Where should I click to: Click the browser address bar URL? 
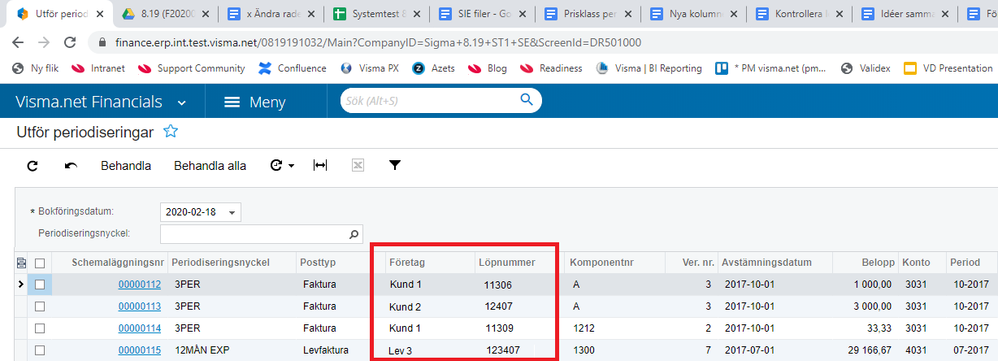click(x=378, y=43)
